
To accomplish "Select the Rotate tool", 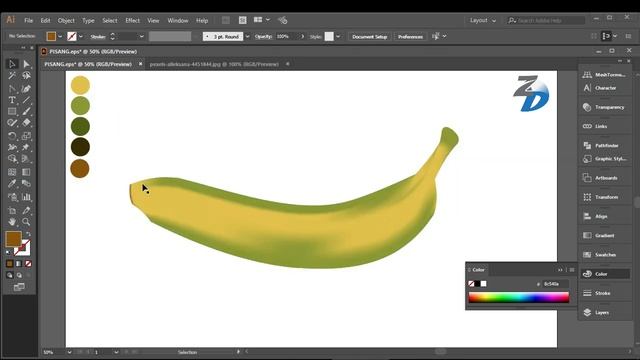I will [x=12, y=136].
